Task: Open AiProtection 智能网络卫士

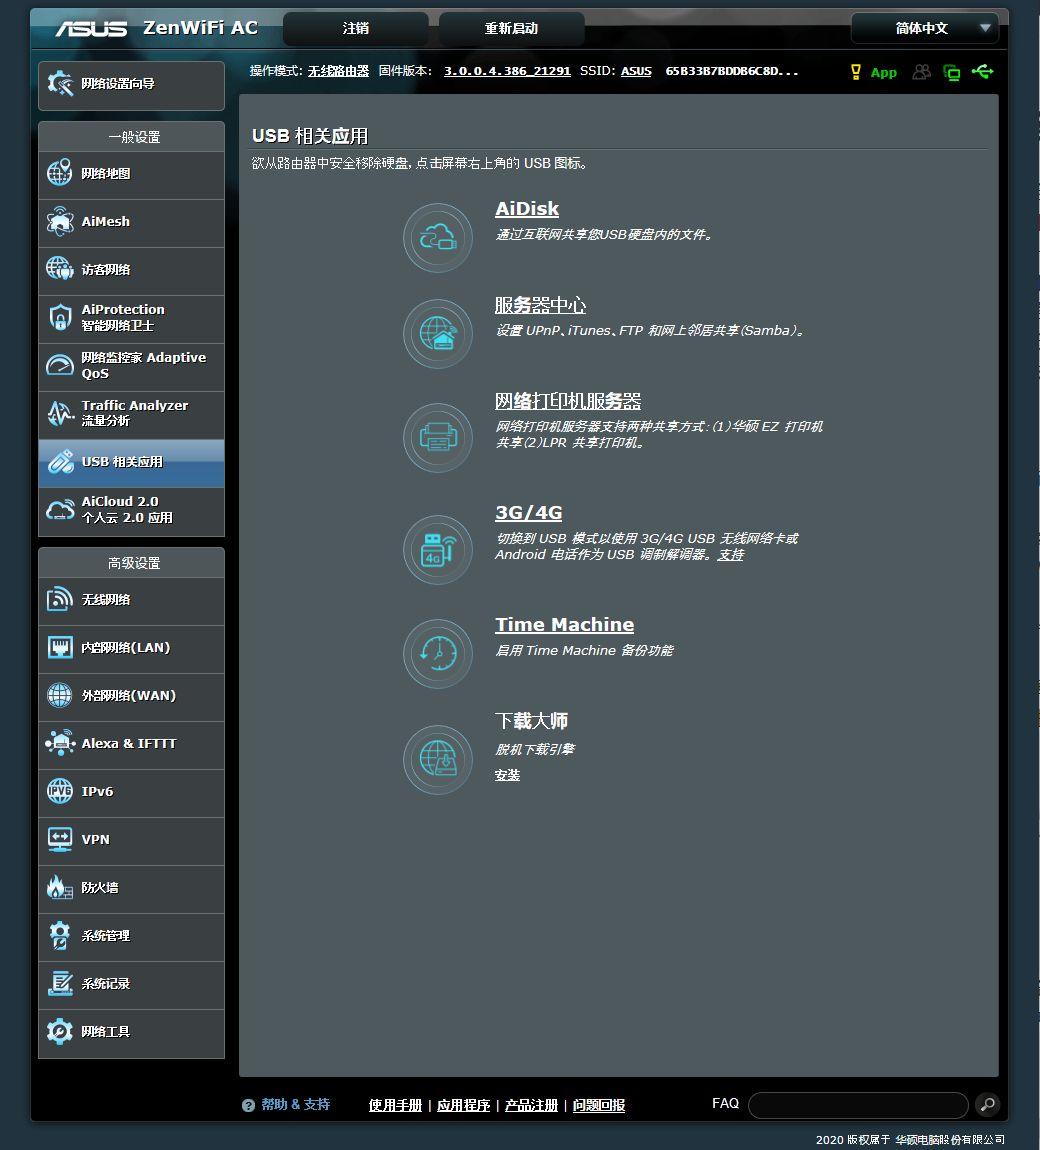Action: (x=131, y=318)
